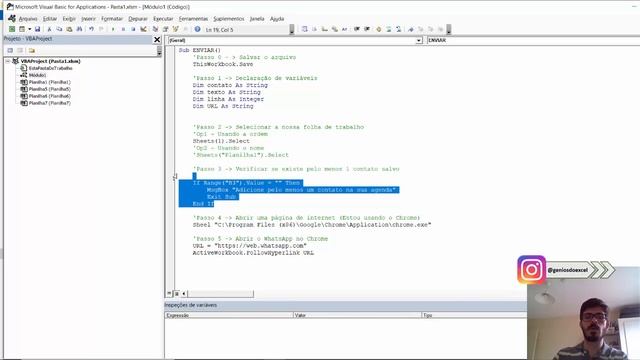This screenshot has width=640, height=360.
Task: Open the Ferramentas menu
Action: click(193, 19)
